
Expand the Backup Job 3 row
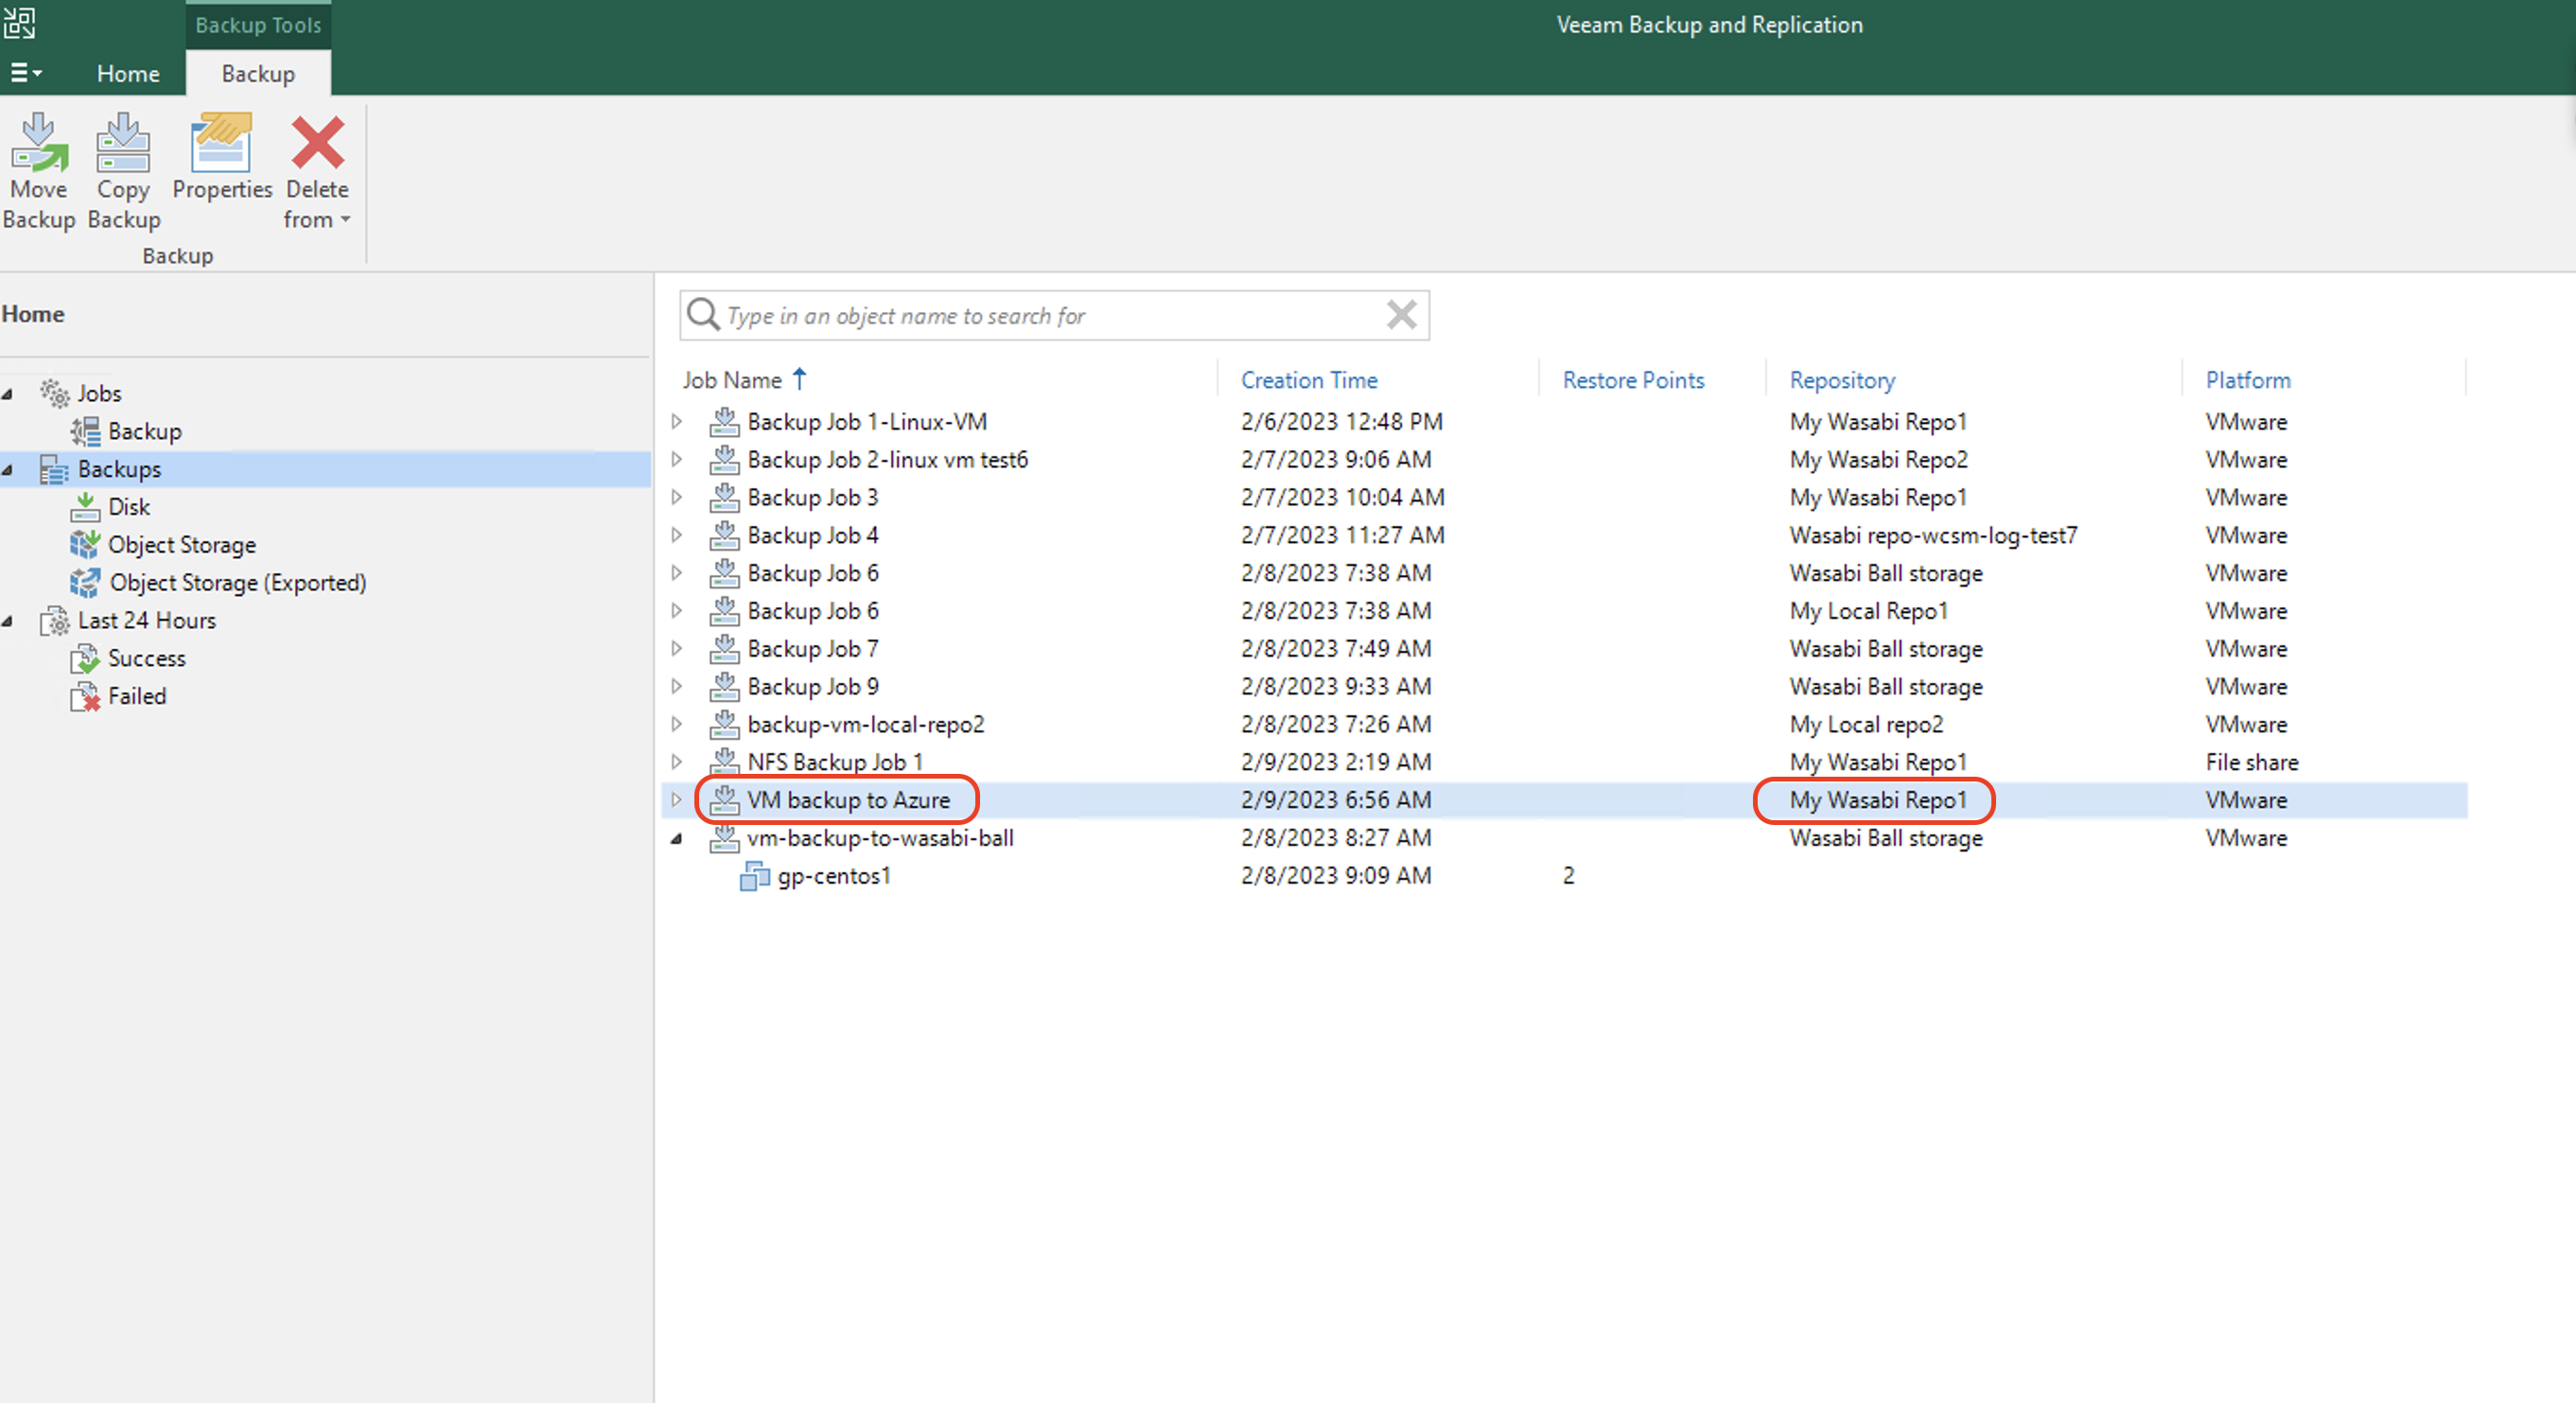(677, 497)
